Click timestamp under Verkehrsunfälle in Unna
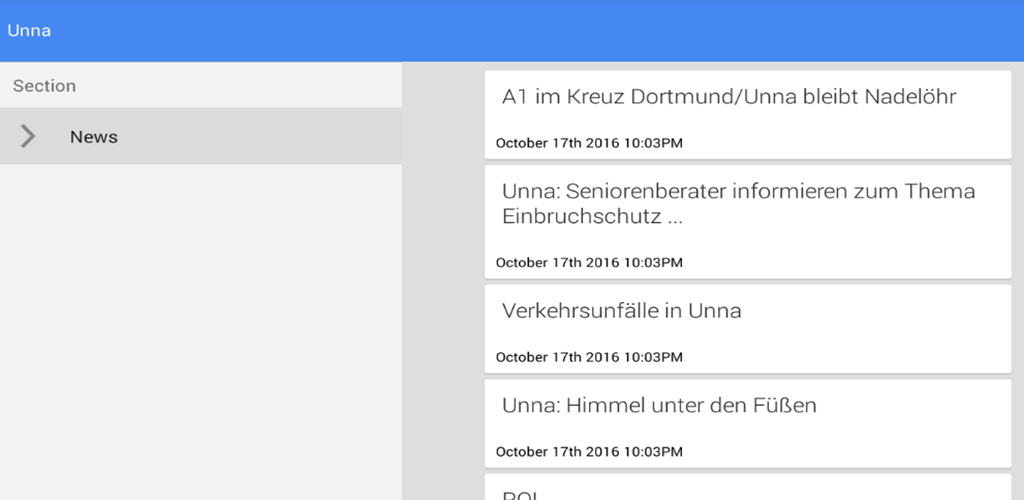This screenshot has height=500, width=1024. 589,357
